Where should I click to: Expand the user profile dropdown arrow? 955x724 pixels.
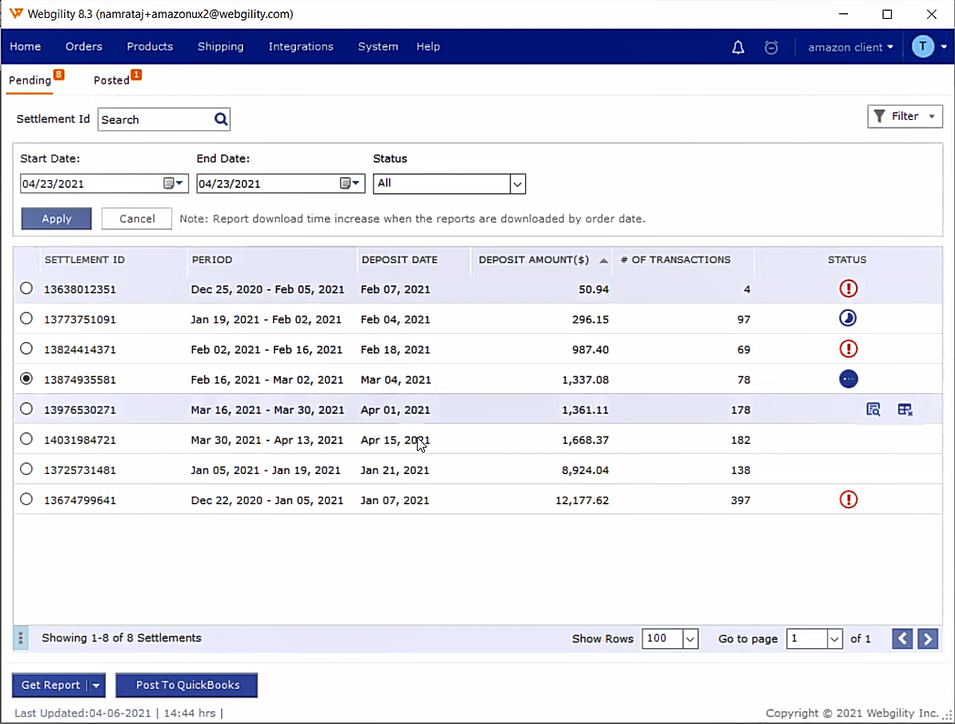(944, 47)
